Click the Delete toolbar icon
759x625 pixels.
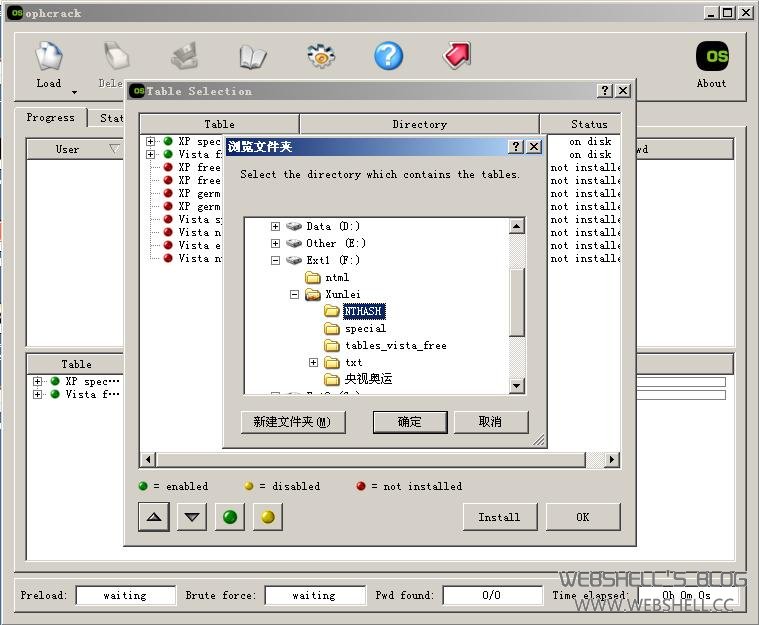click(x=116, y=56)
